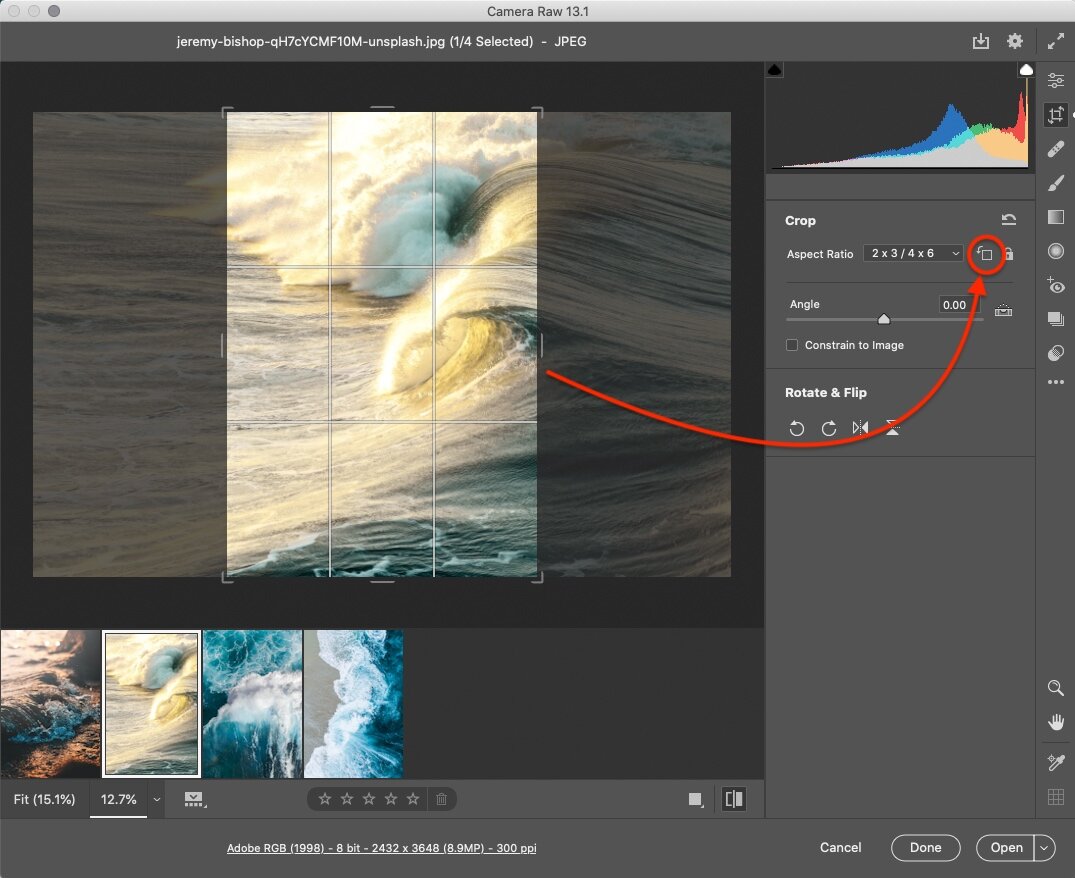Viewport: 1075px width, 878px height.
Task: Click Fit (15.1%) zoom option
Action: point(45,799)
